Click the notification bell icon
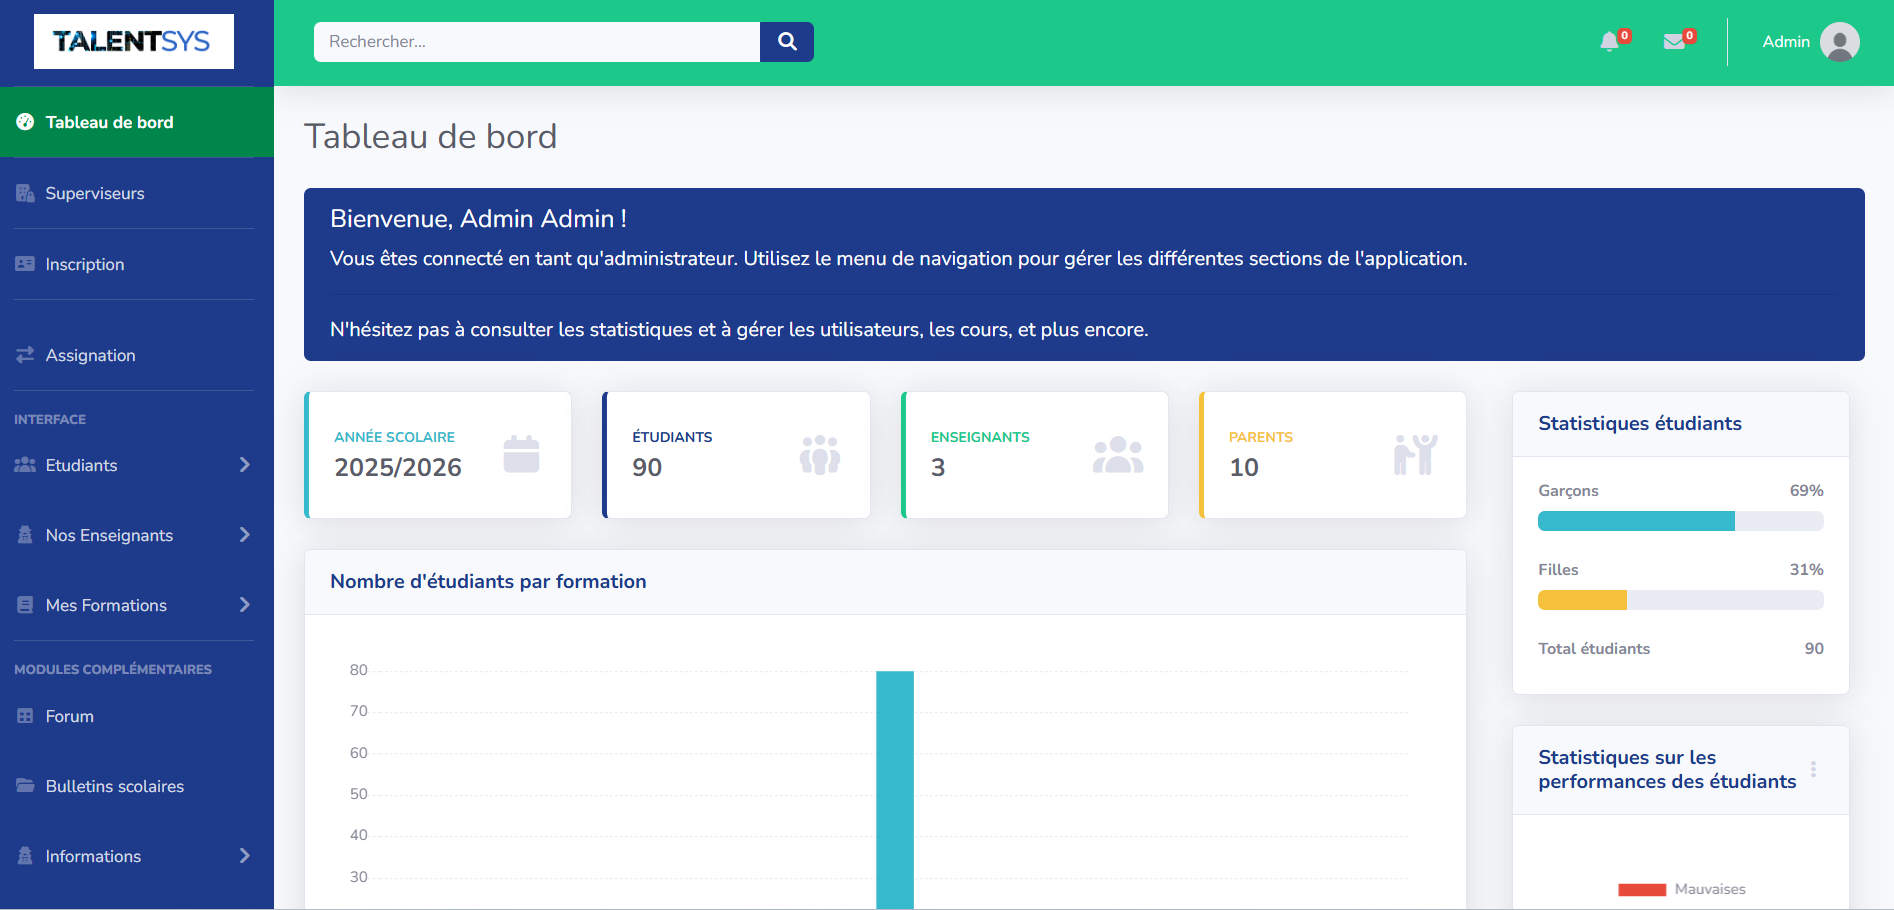The image size is (1894, 910). pos(1609,42)
